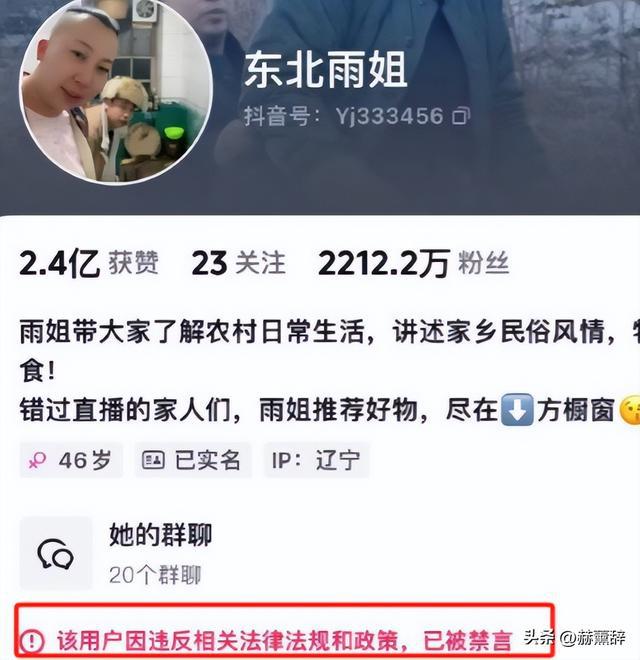
Task: Tap the red warning exclamation icon
Action: point(32,641)
